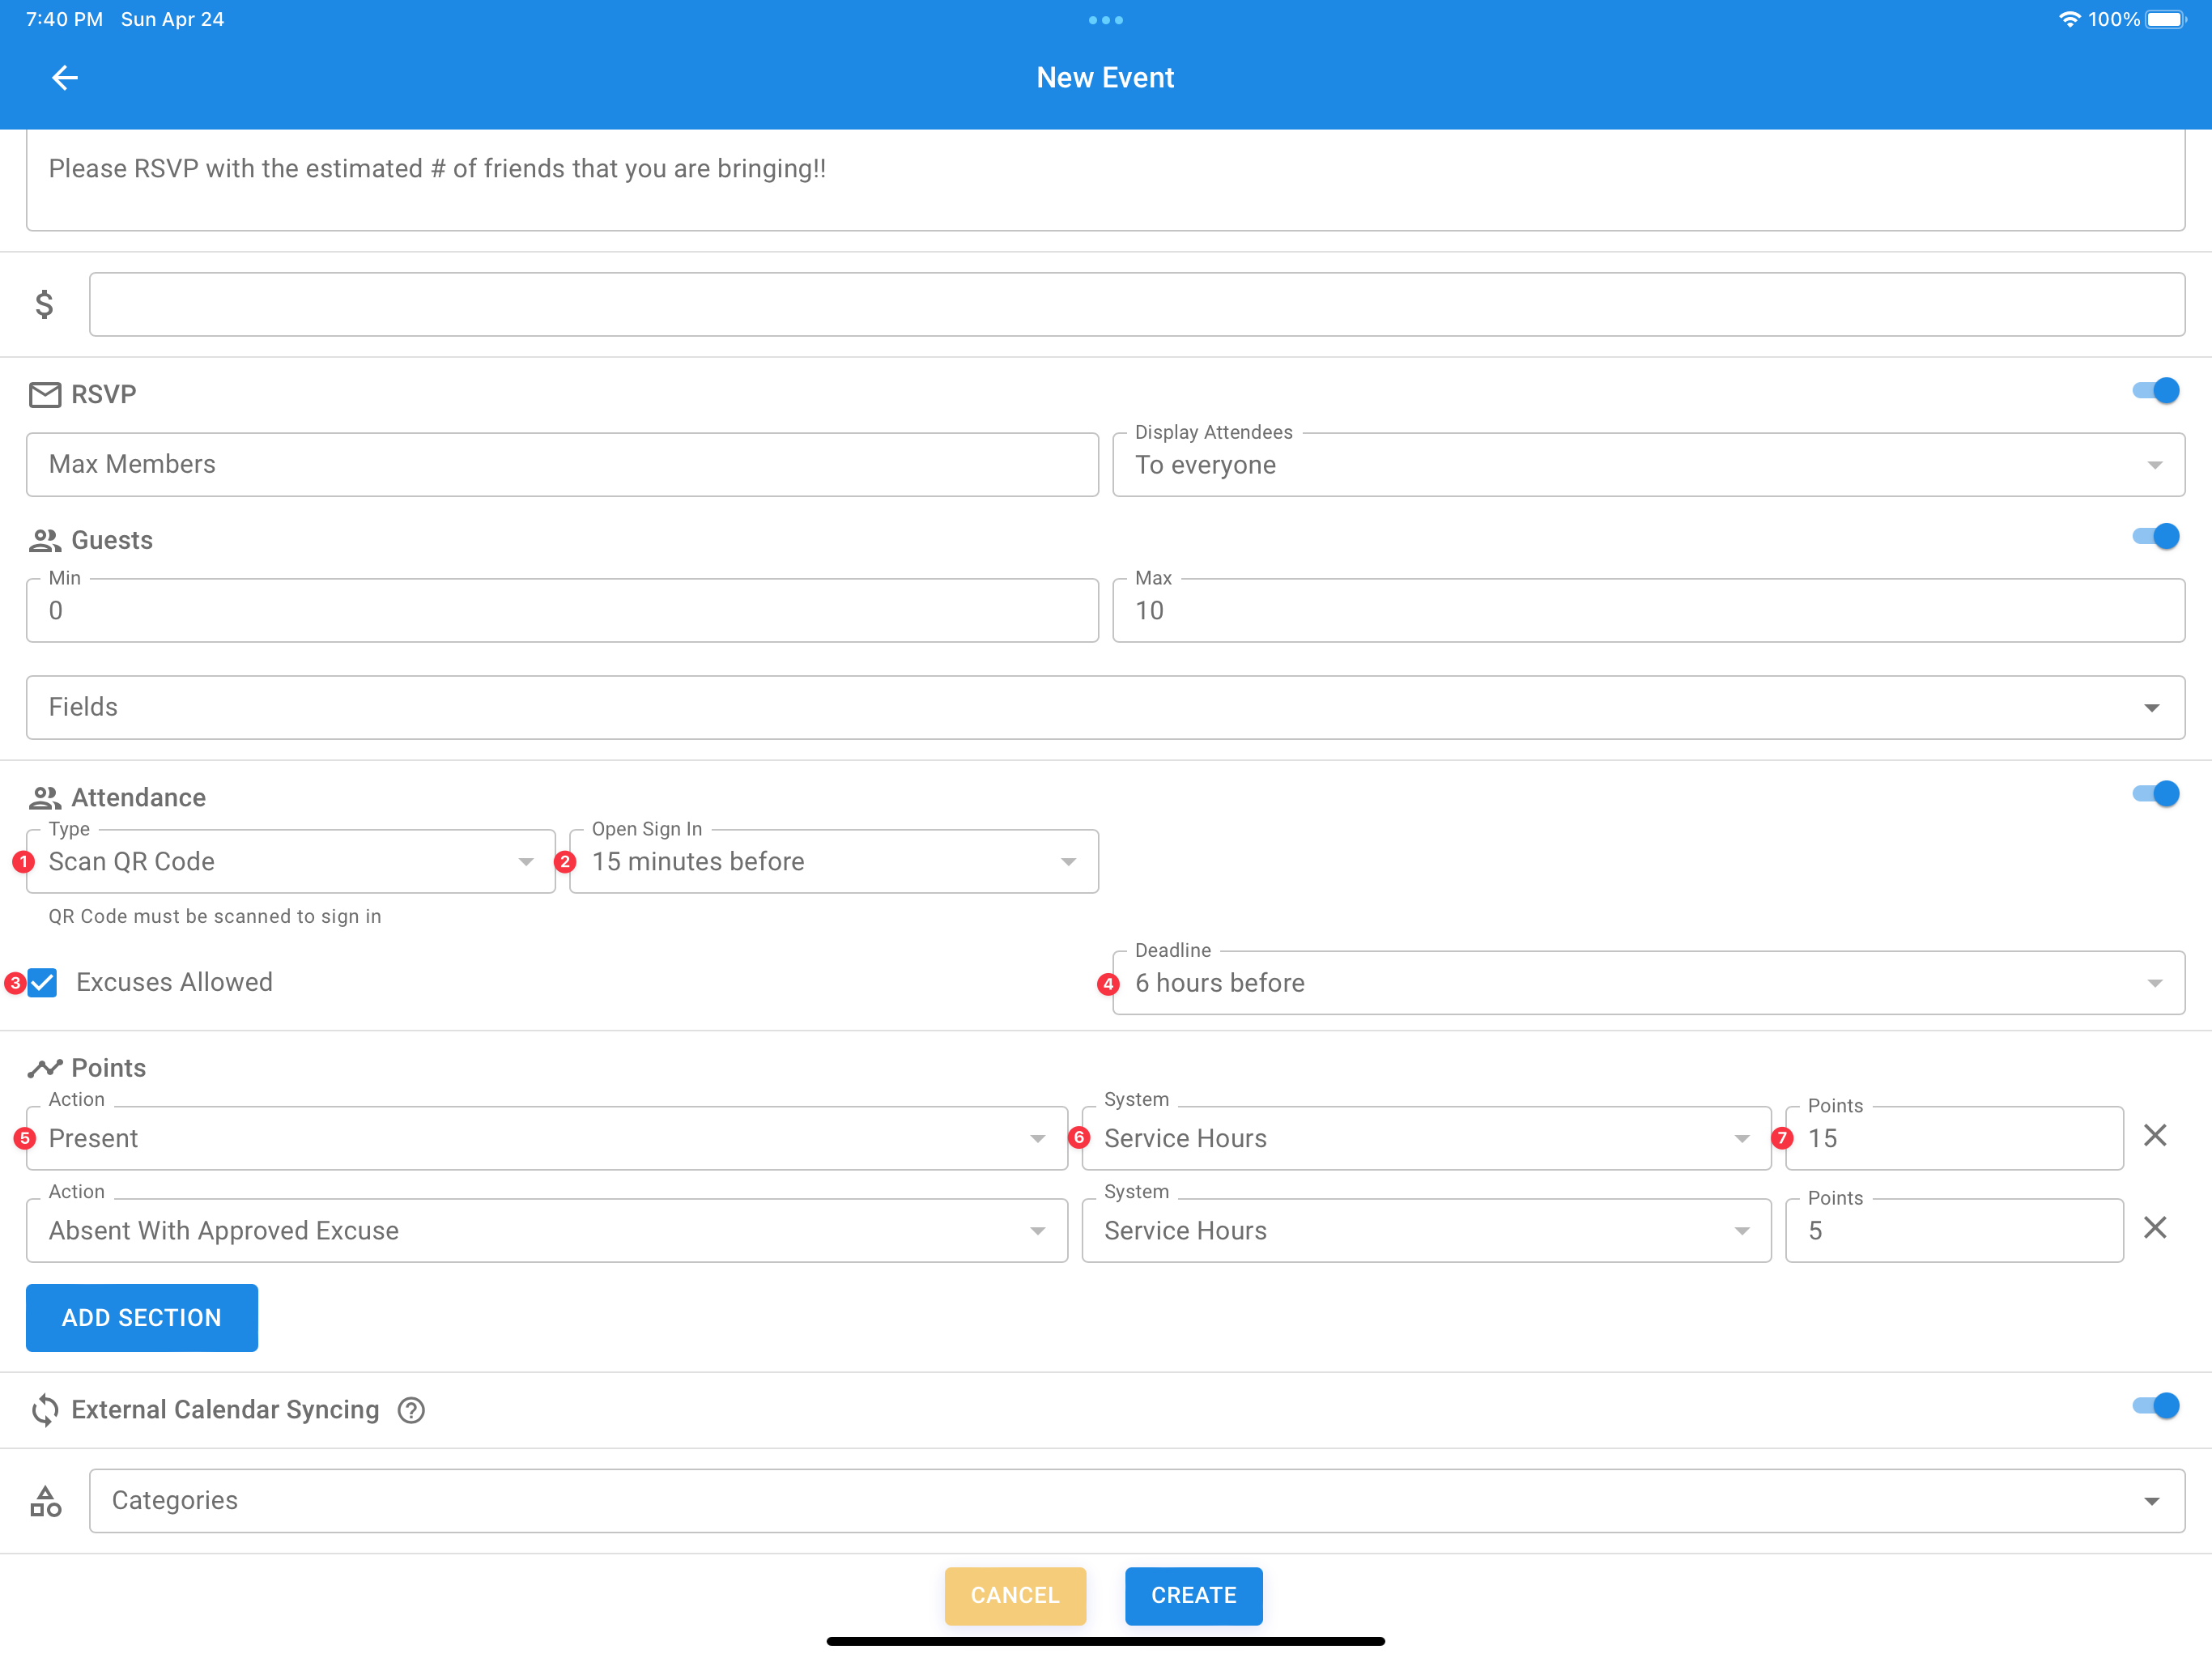This screenshot has height=1658, width=2212.
Task: Open the Display Attendees dropdown
Action: (x=1648, y=465)
